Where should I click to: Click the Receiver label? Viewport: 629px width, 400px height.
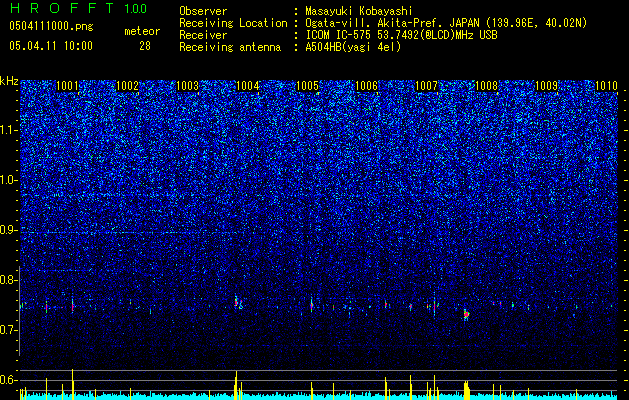point(203,35)
